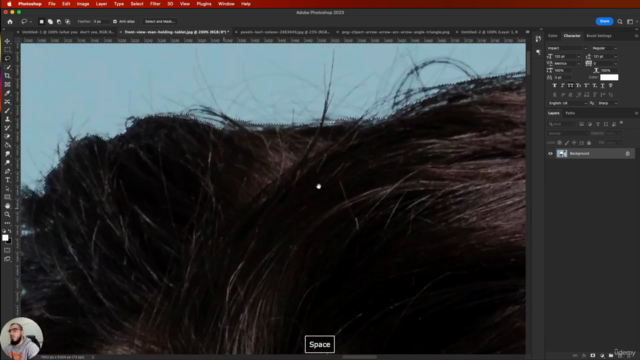Select the Eyedropper tool

tap(7, 93)
